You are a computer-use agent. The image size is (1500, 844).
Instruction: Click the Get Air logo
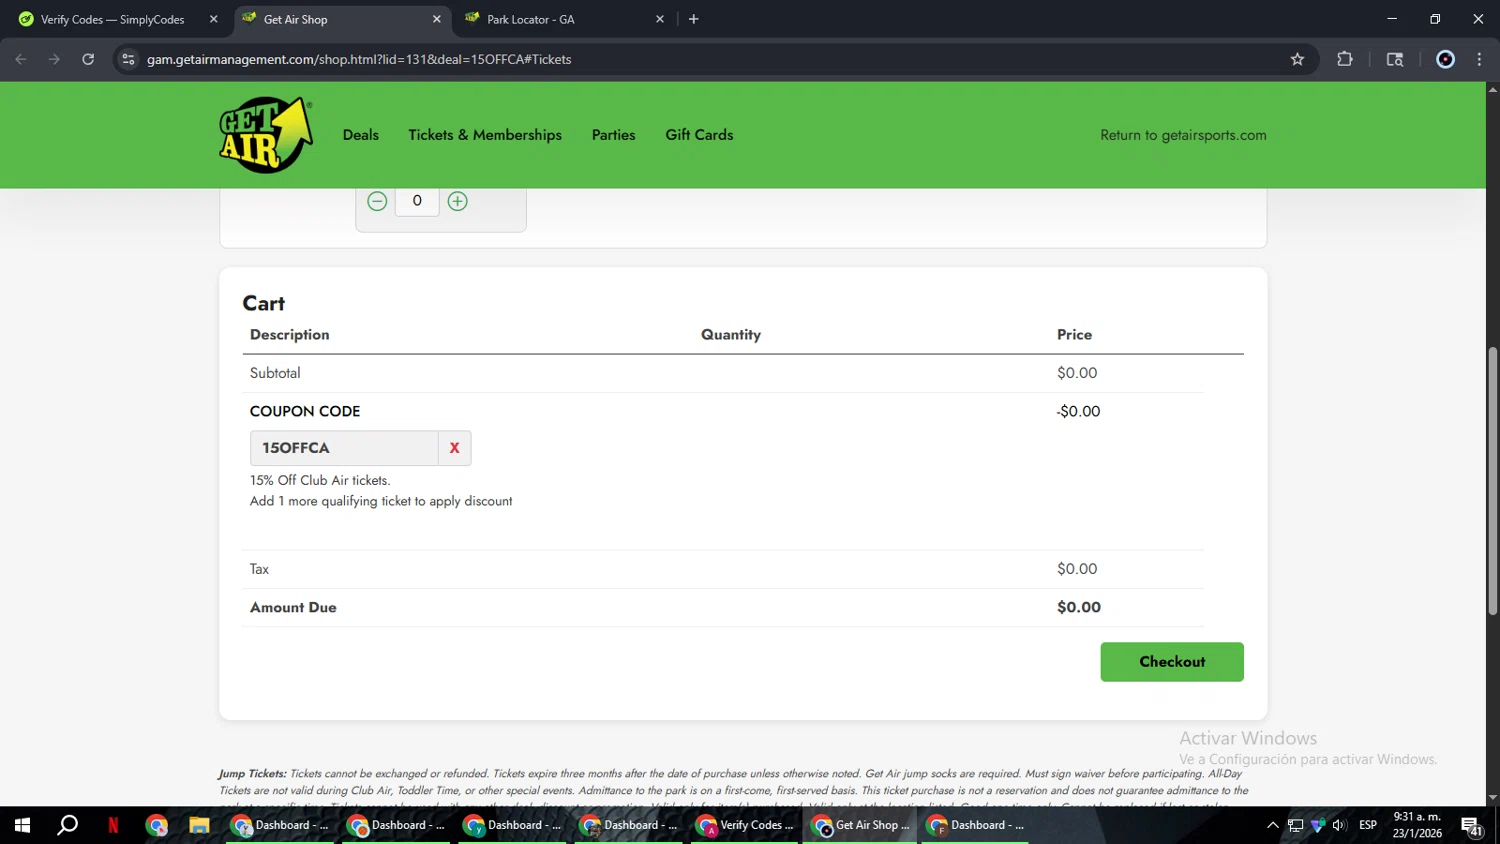[x=266, y=135]
